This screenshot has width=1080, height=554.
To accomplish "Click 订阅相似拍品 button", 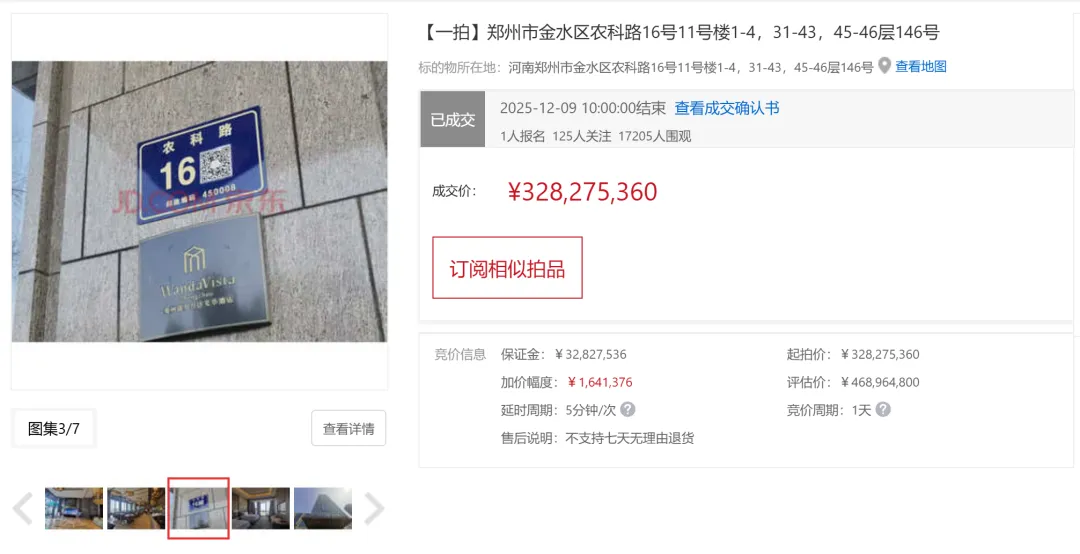I will [x=508, y=268].
